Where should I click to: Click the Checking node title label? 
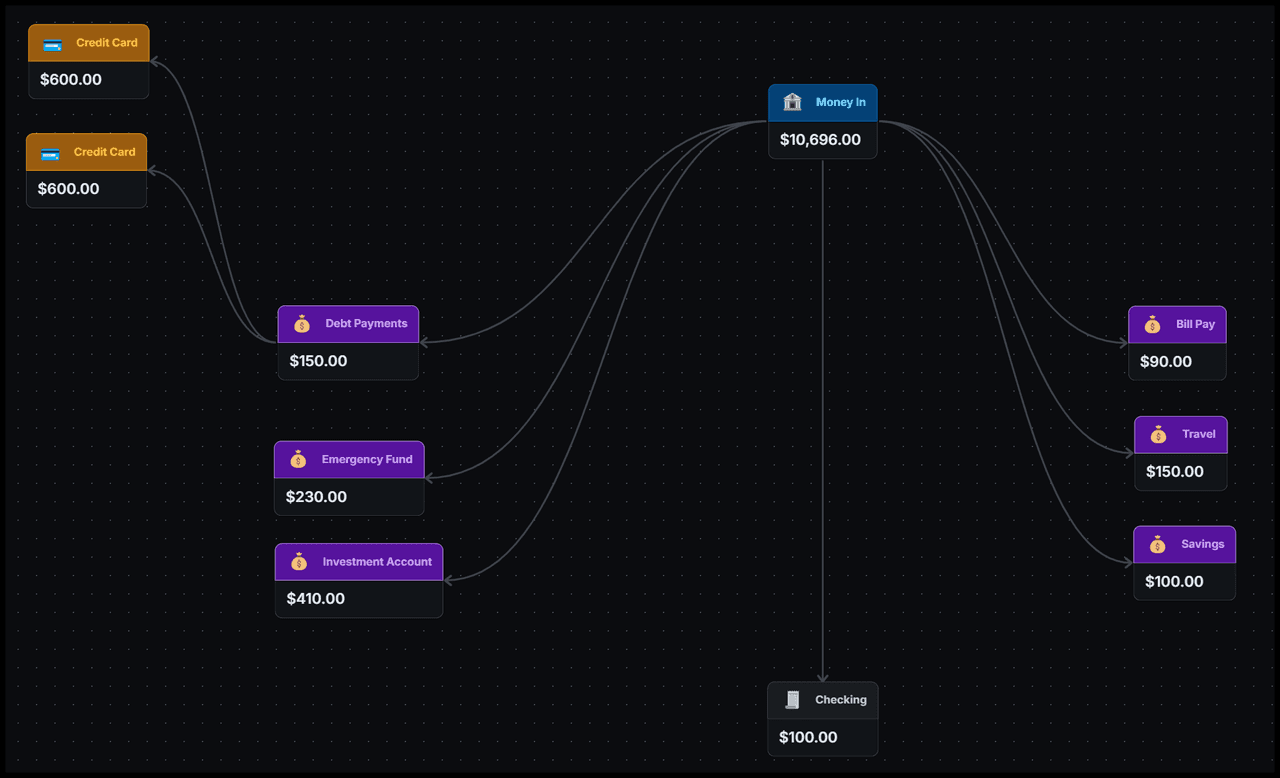840,700
